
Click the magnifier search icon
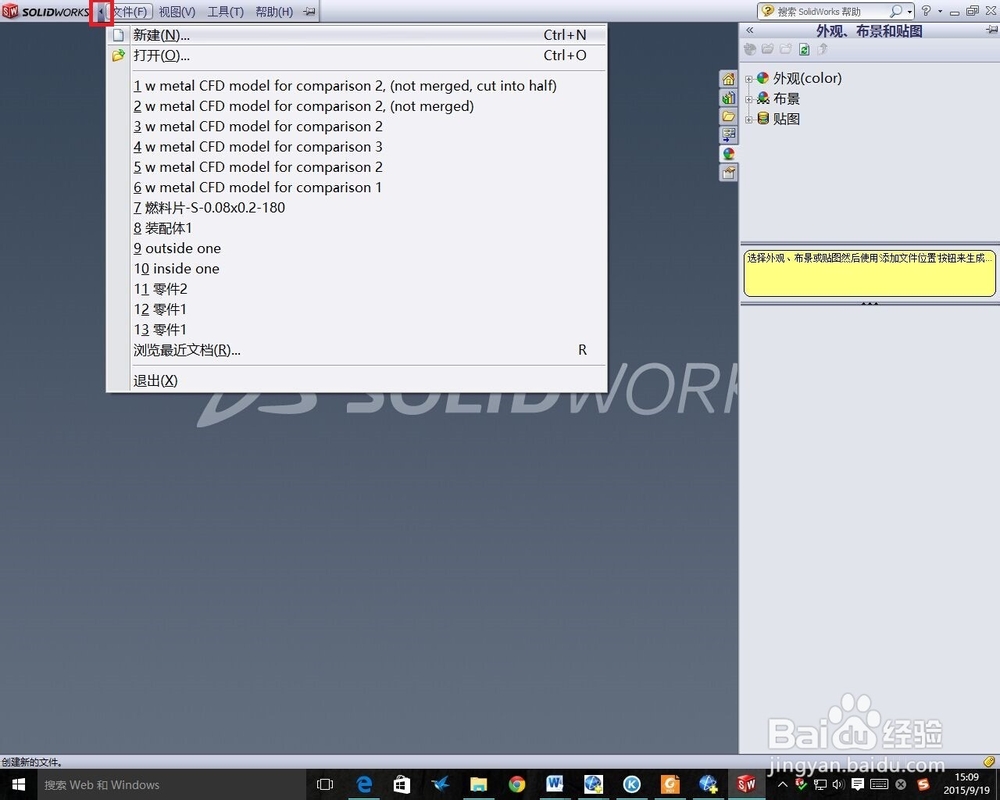click(895, 11)
